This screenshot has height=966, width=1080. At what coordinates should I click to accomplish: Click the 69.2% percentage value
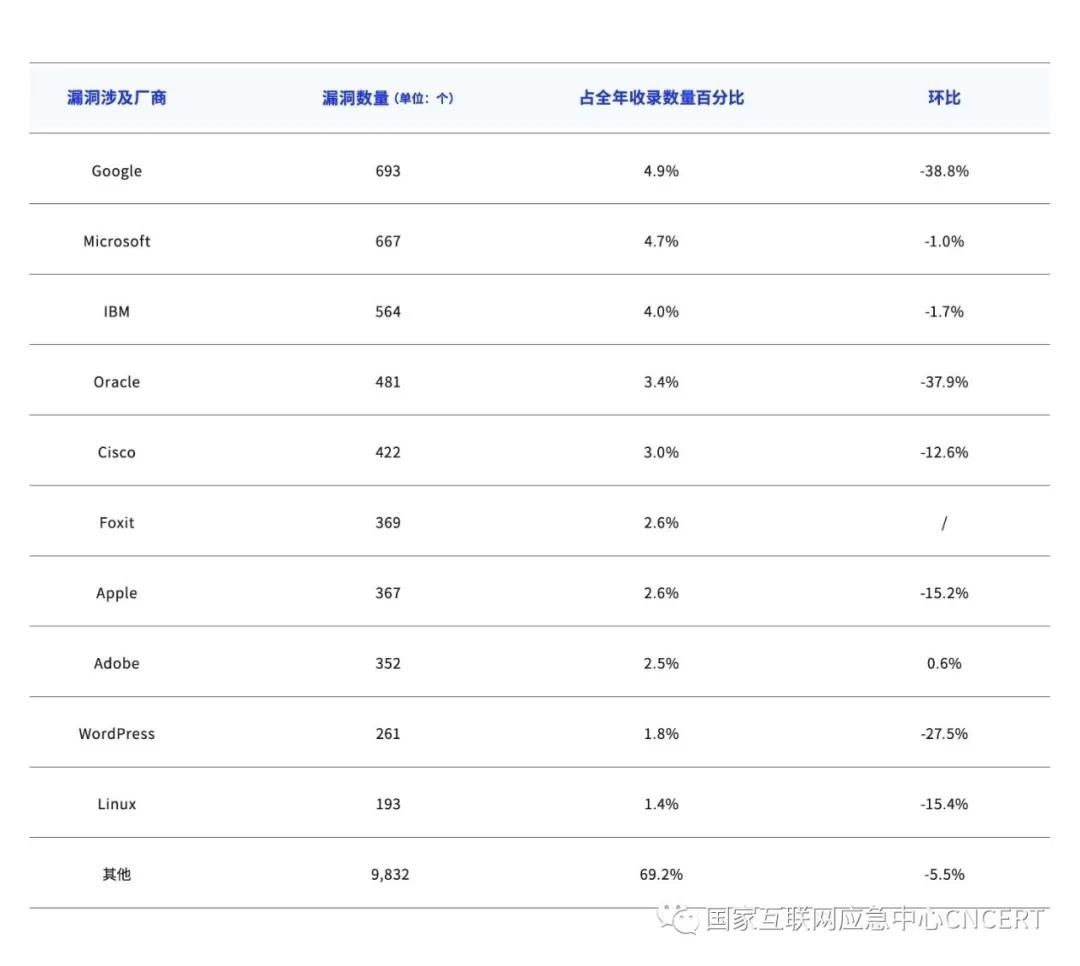tap(661, 874)
